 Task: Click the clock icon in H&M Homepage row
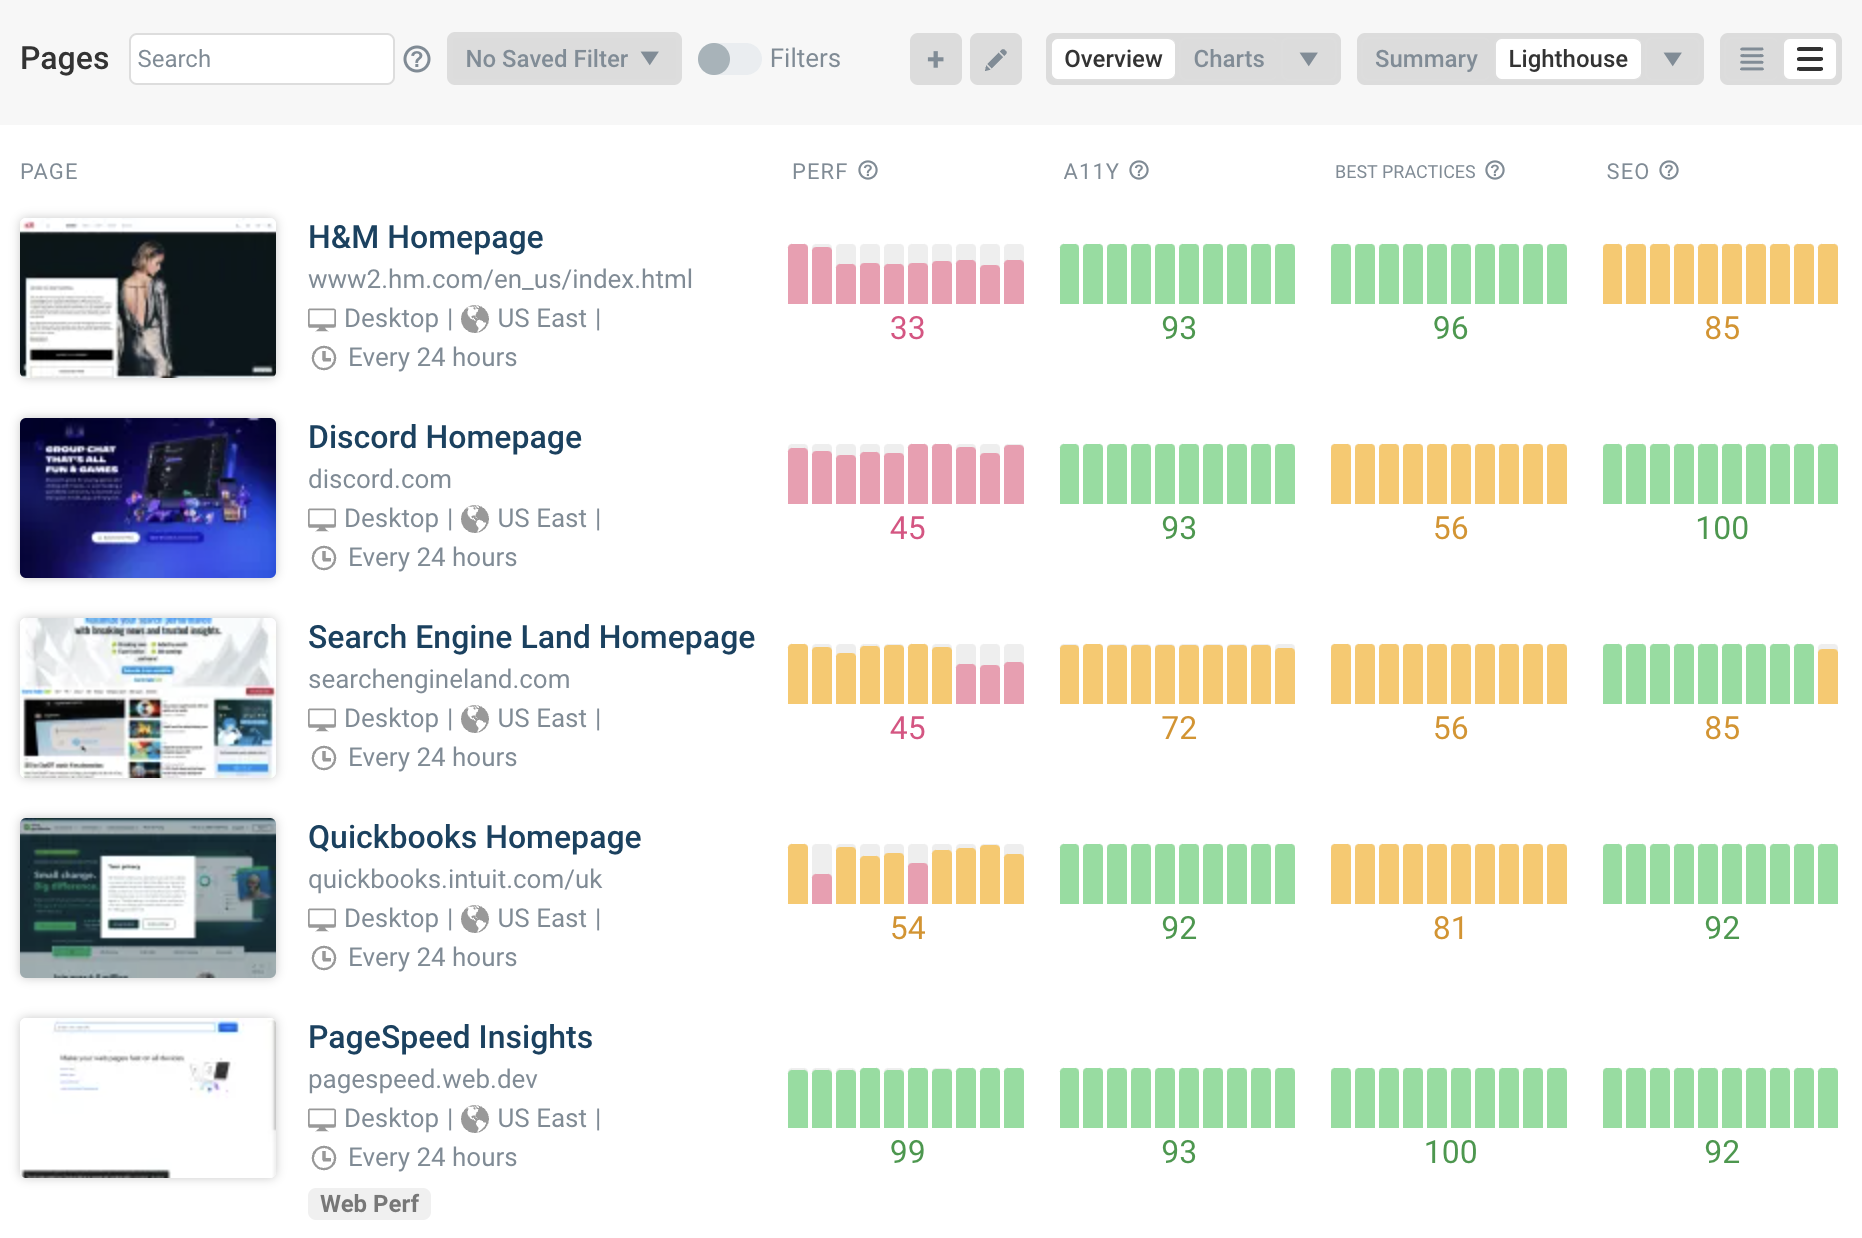pos(324,358)
